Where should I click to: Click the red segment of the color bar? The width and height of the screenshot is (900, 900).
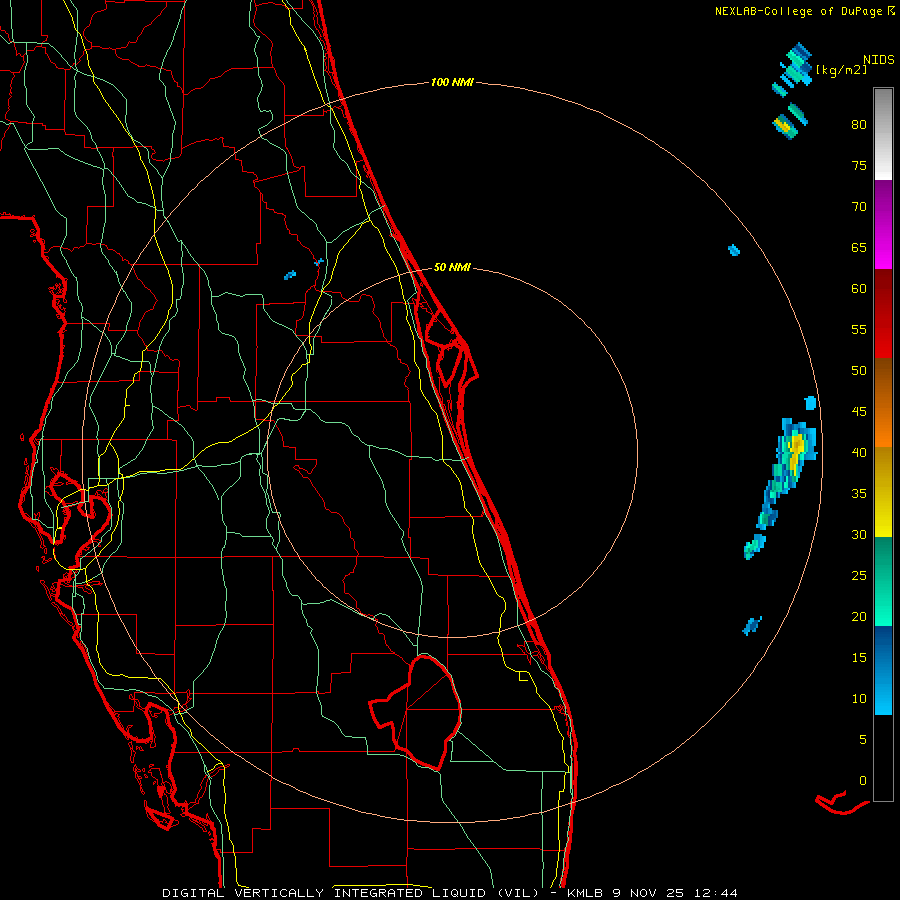tap(883, 314)
